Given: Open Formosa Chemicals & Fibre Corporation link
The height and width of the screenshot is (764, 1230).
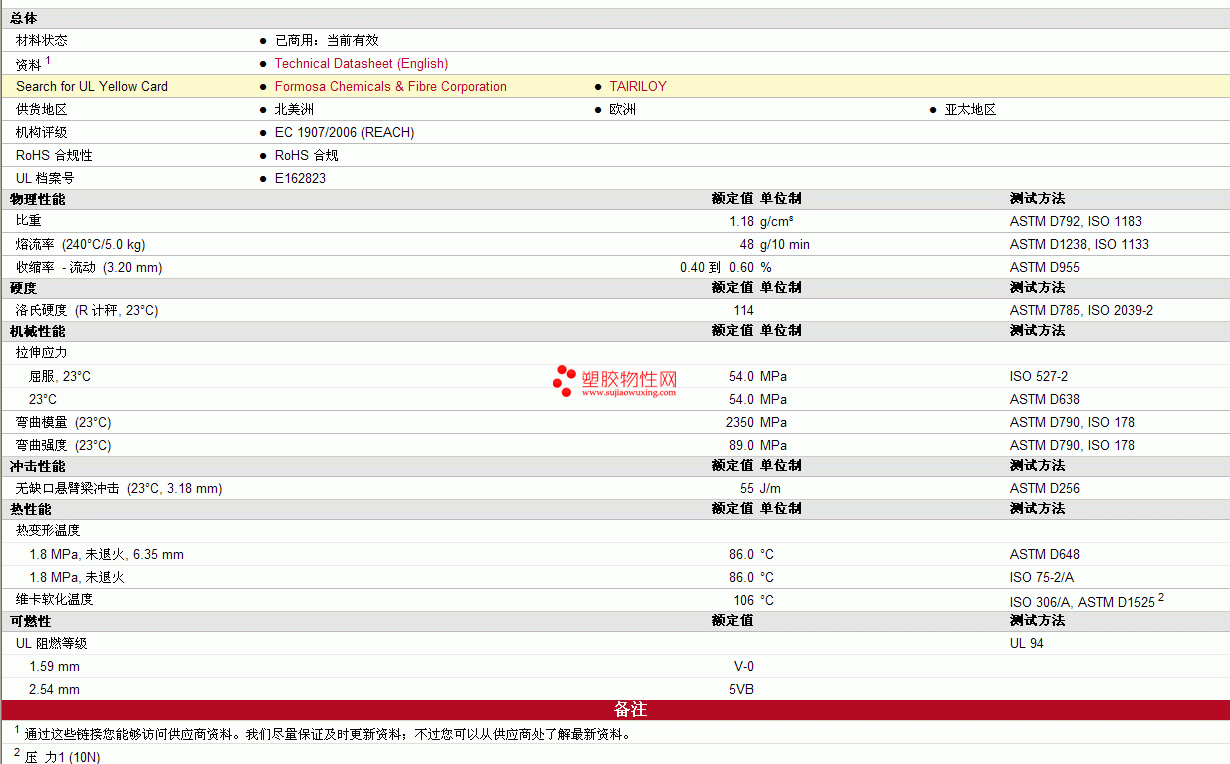Looking at the screenshot, I should pos(391,86).
